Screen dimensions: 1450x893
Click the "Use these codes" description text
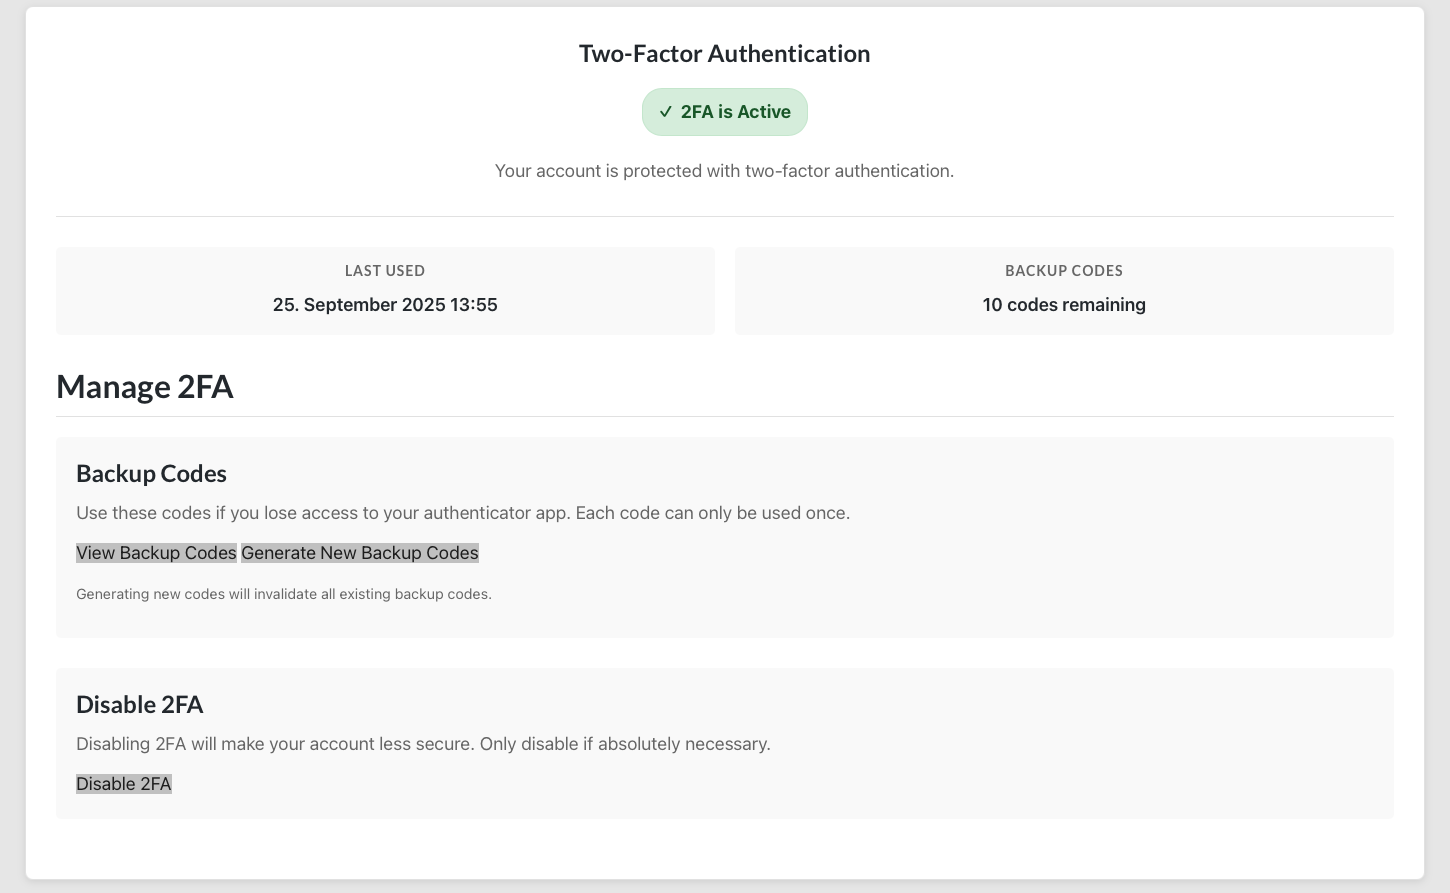tap(463, 513)
